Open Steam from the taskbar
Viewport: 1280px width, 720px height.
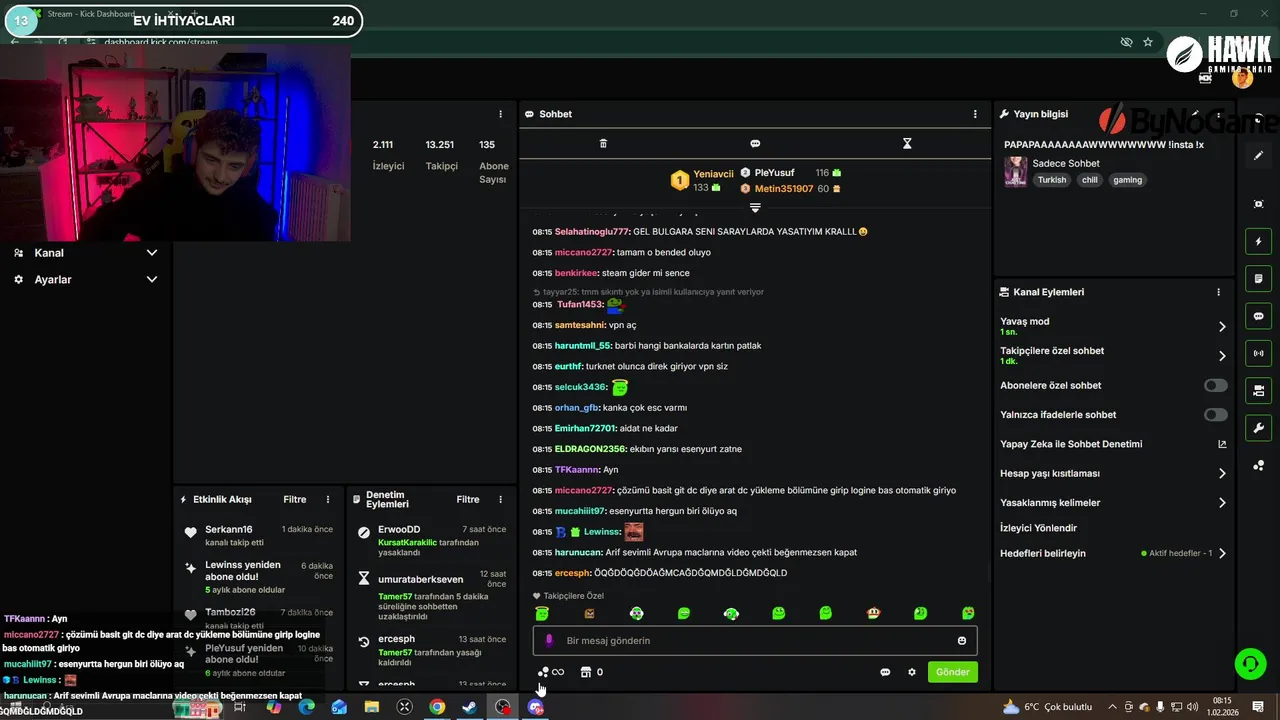(469, 707)
